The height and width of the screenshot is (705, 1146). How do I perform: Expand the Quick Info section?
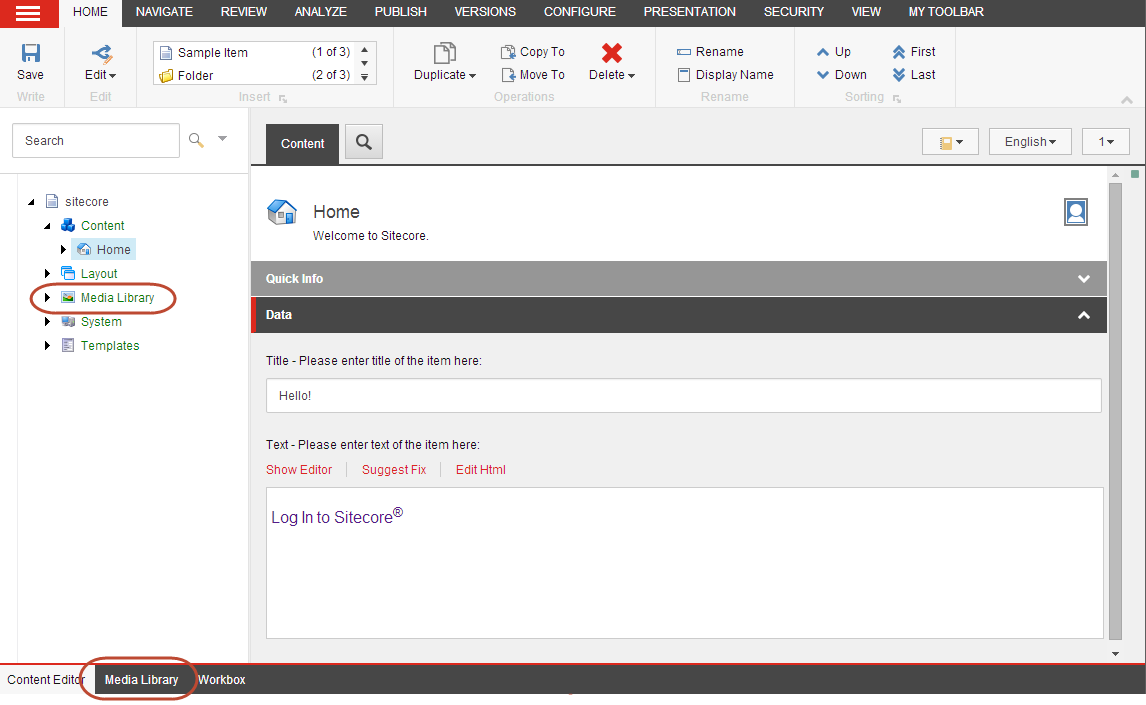[x=1084, y=278]
